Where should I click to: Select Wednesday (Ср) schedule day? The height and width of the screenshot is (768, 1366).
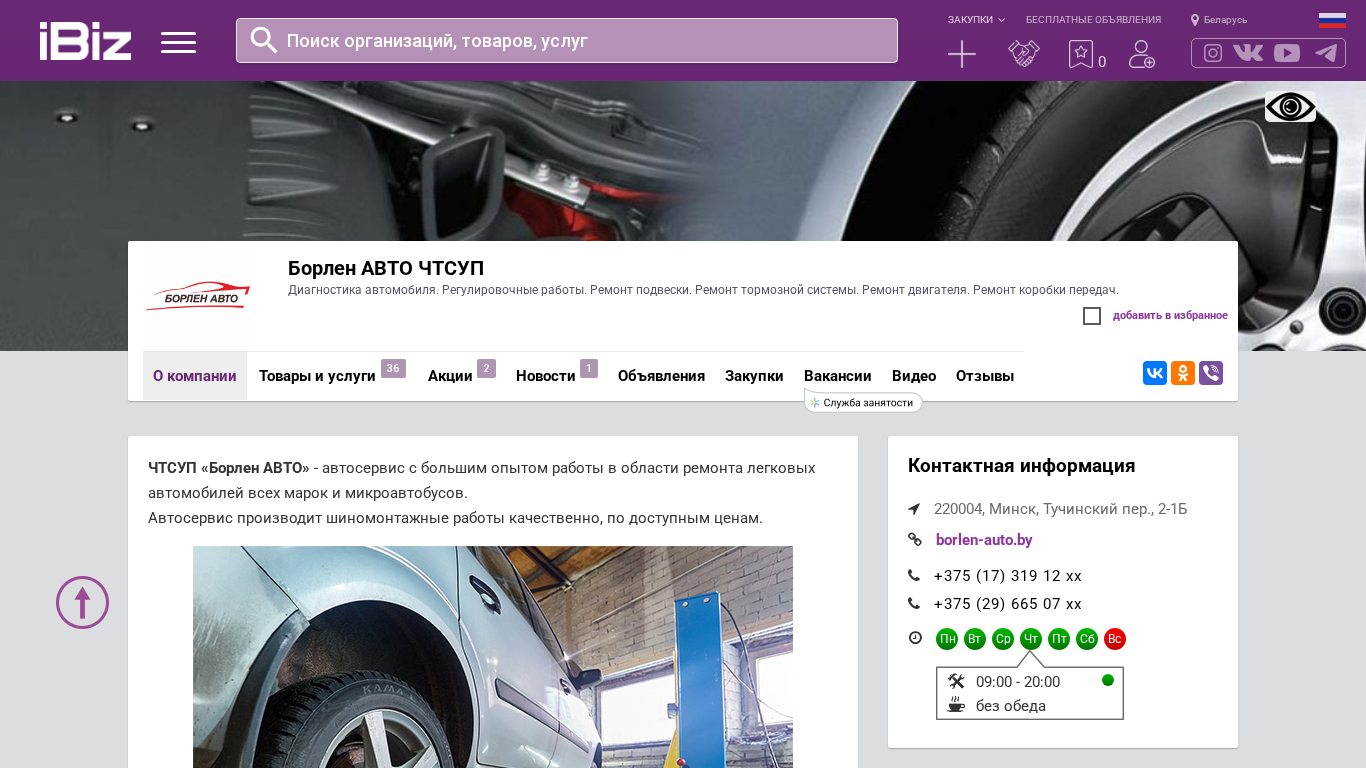(x=1003, y=639)
